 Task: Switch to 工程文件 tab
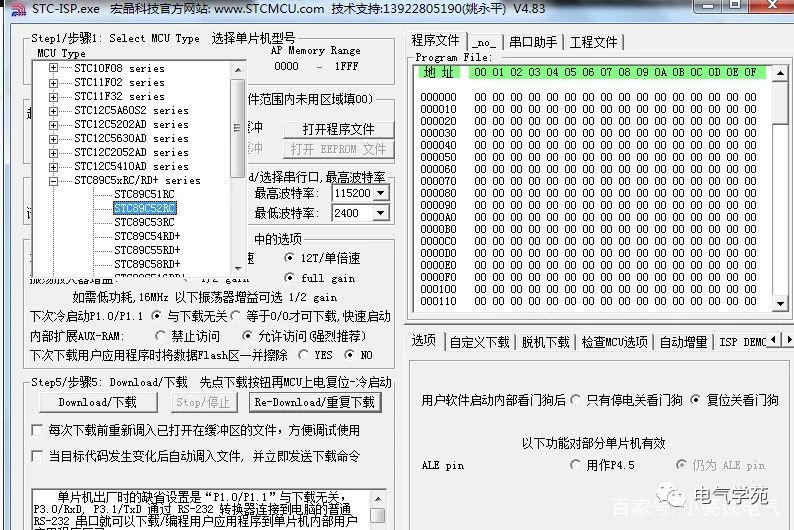point(594,42)
